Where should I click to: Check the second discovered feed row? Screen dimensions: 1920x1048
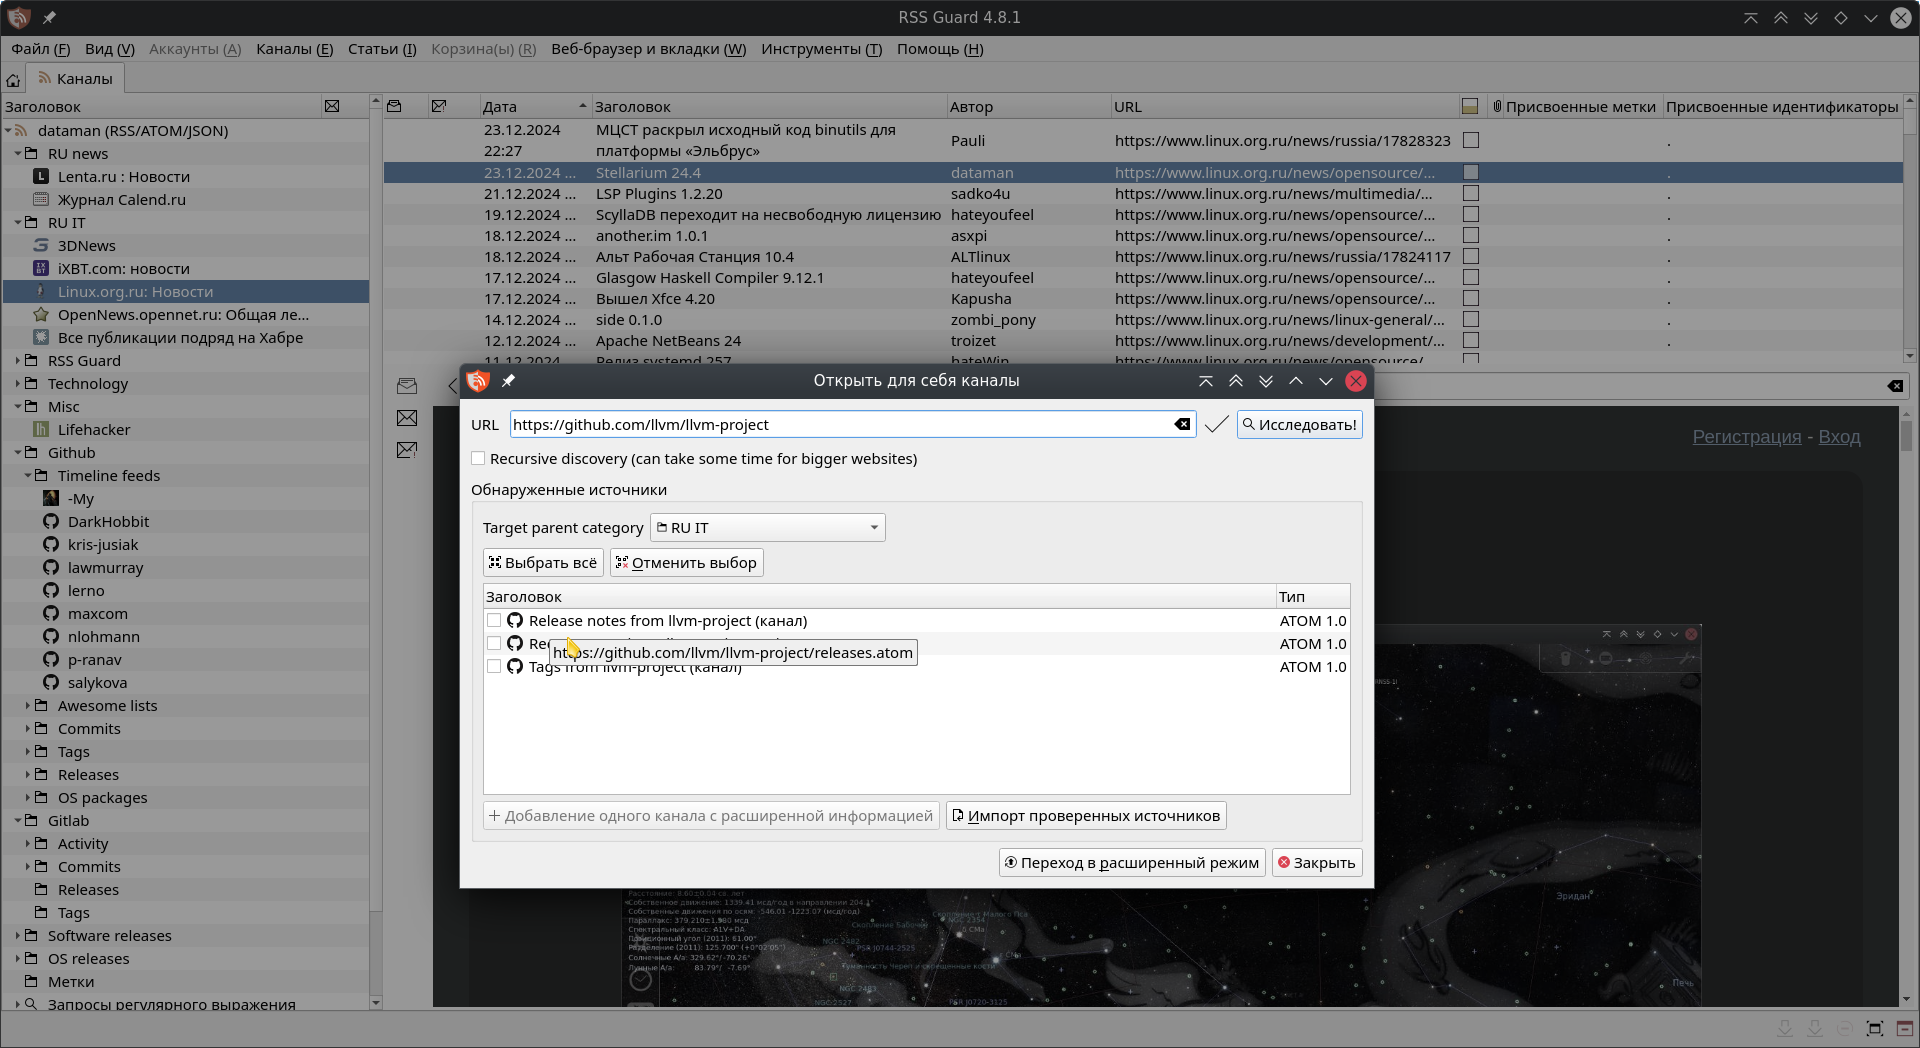[x=494, y=644]
